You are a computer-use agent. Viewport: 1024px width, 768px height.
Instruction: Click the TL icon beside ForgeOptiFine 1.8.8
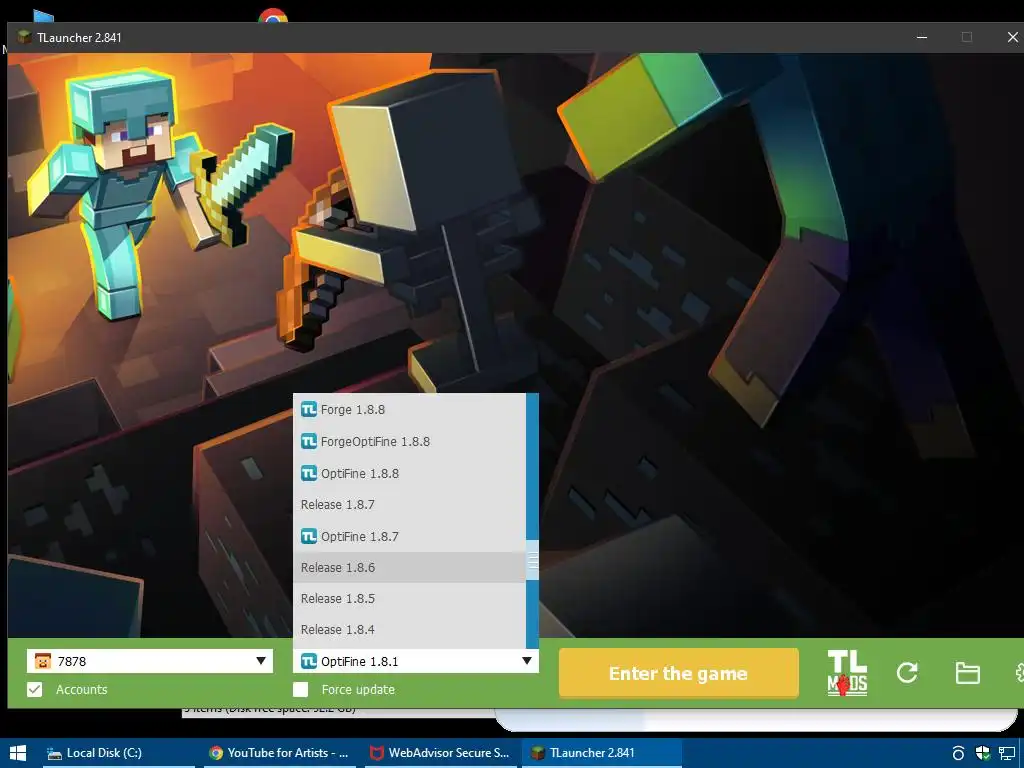pos(309,441)
